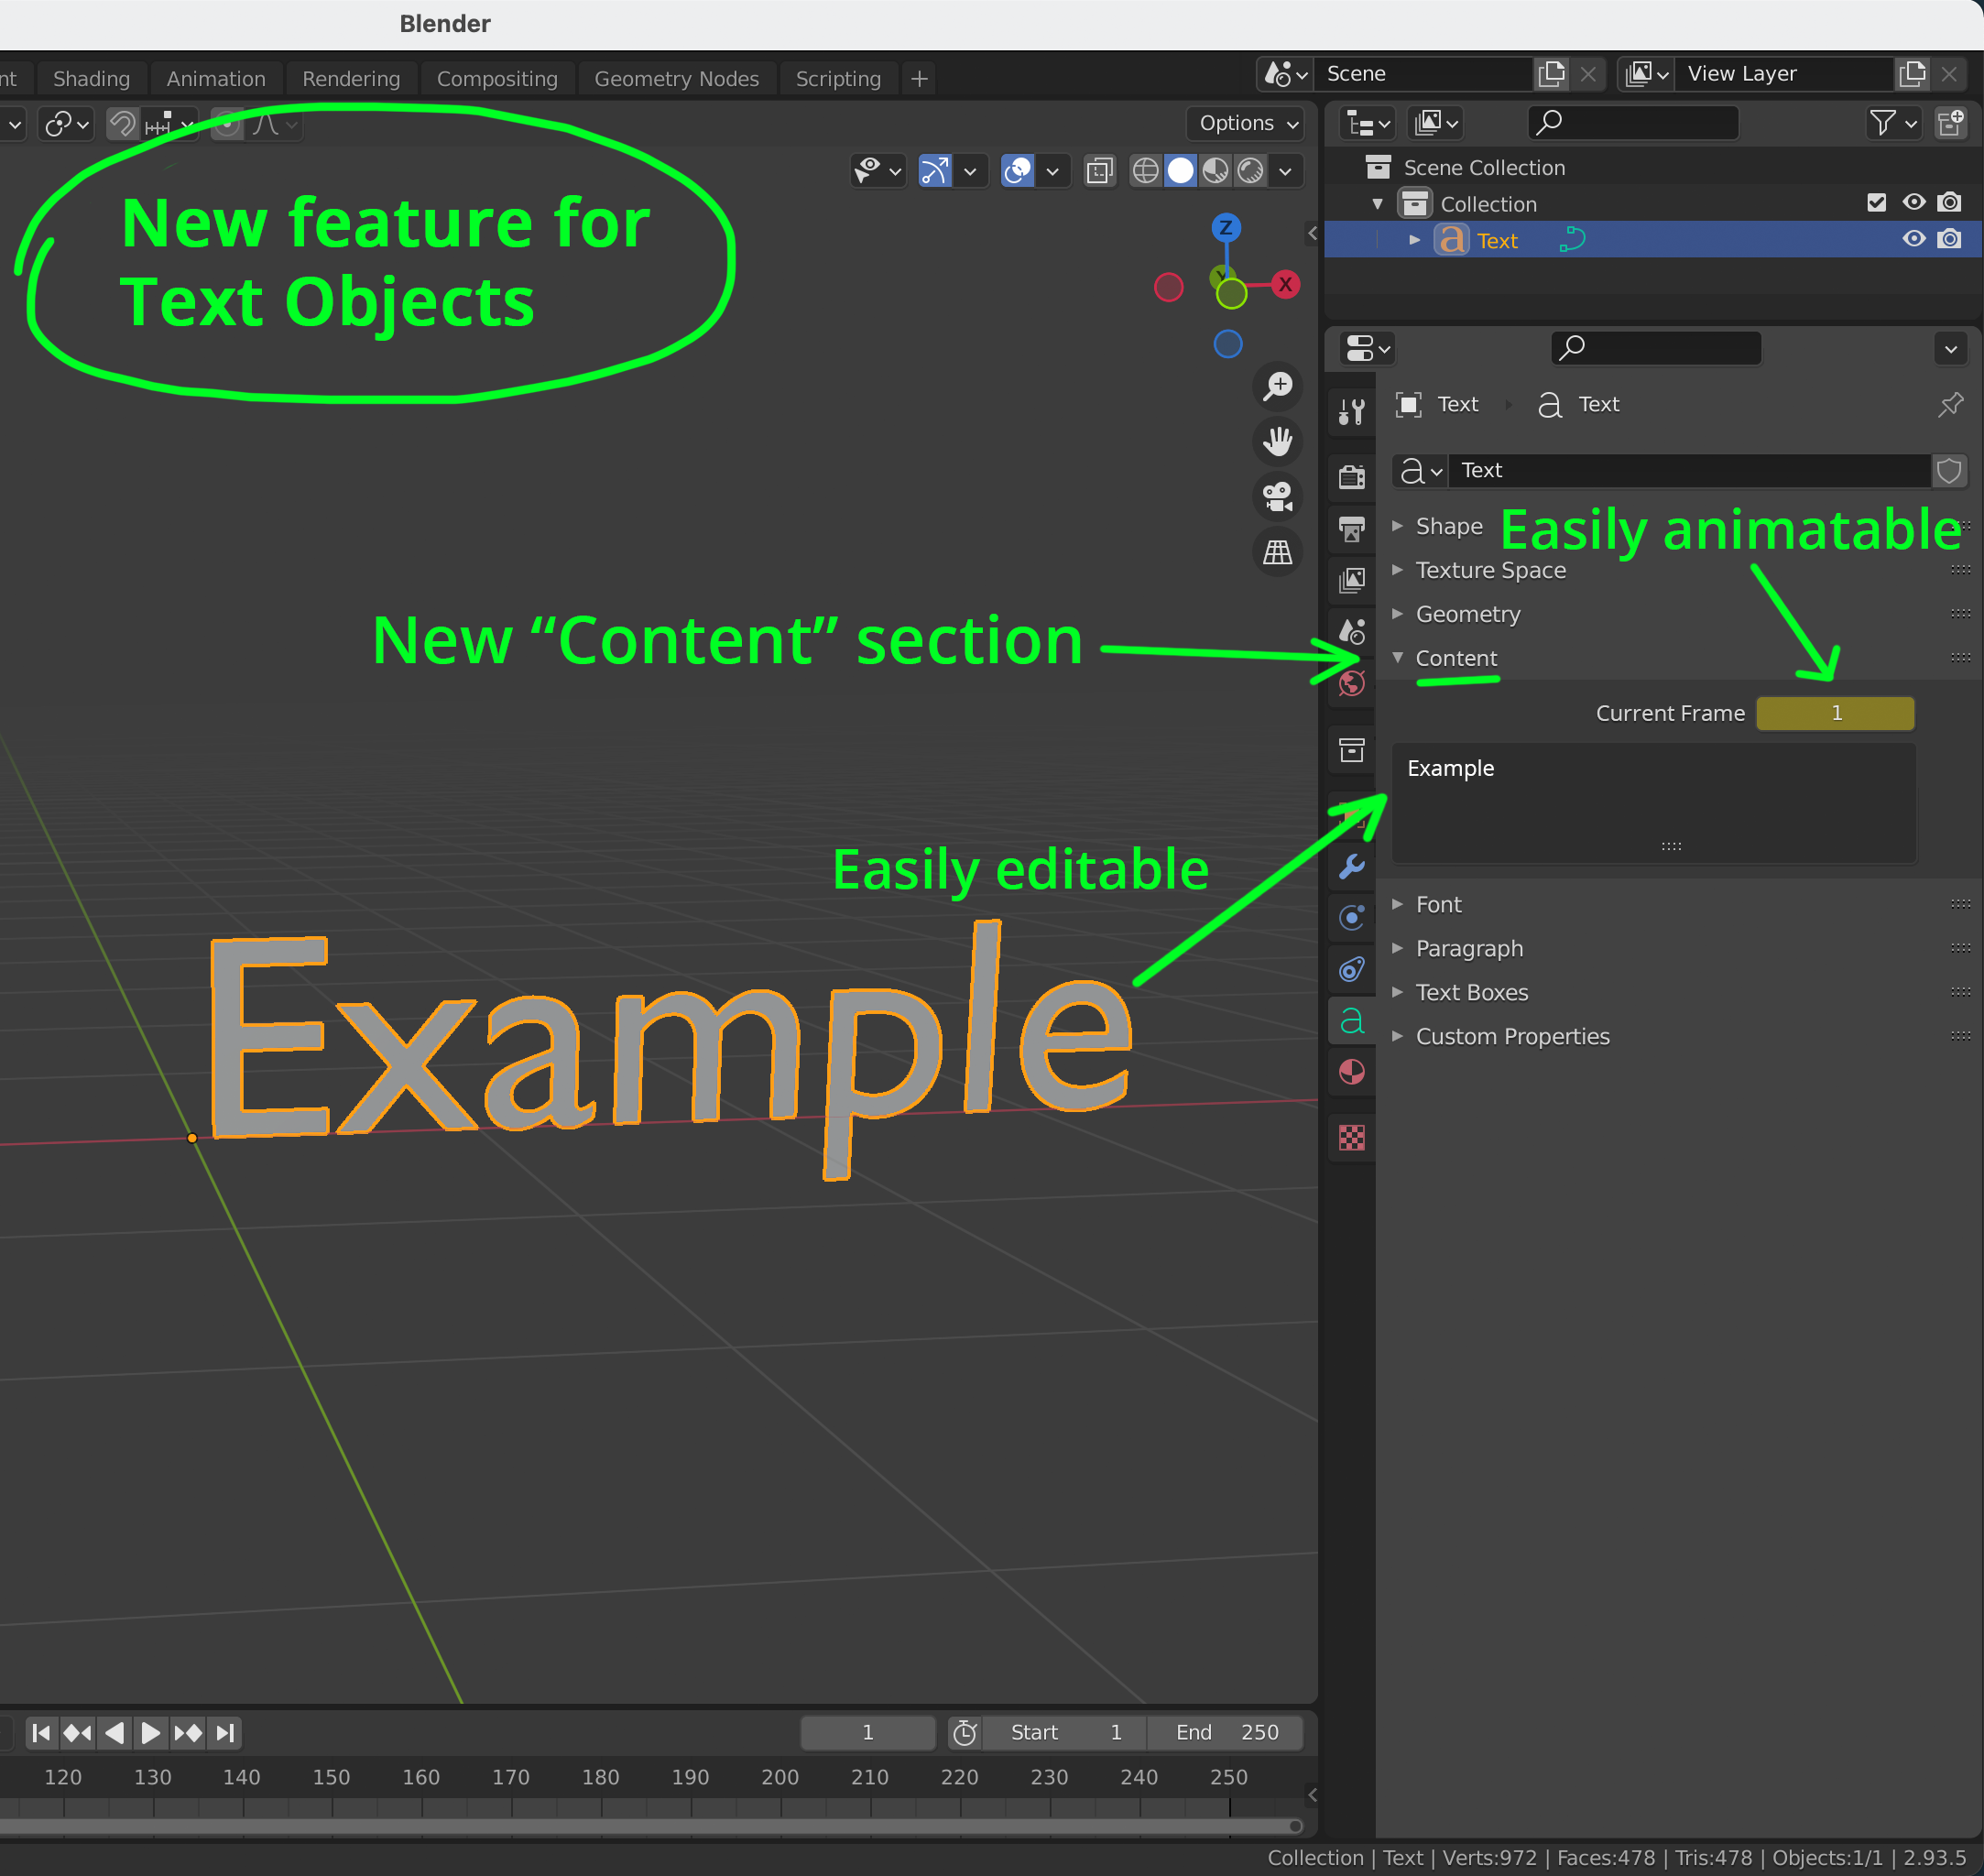Open the Options dropdown in viewport header
1984x1876 pixels.
1247,123
